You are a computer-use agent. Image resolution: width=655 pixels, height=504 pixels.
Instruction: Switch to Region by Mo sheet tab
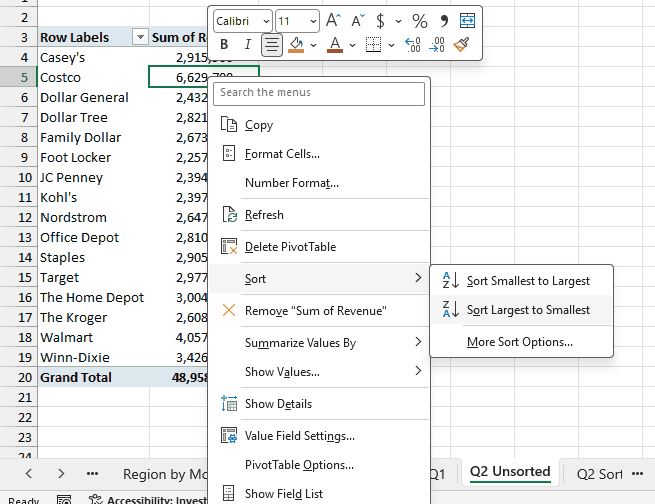point(165,474)
